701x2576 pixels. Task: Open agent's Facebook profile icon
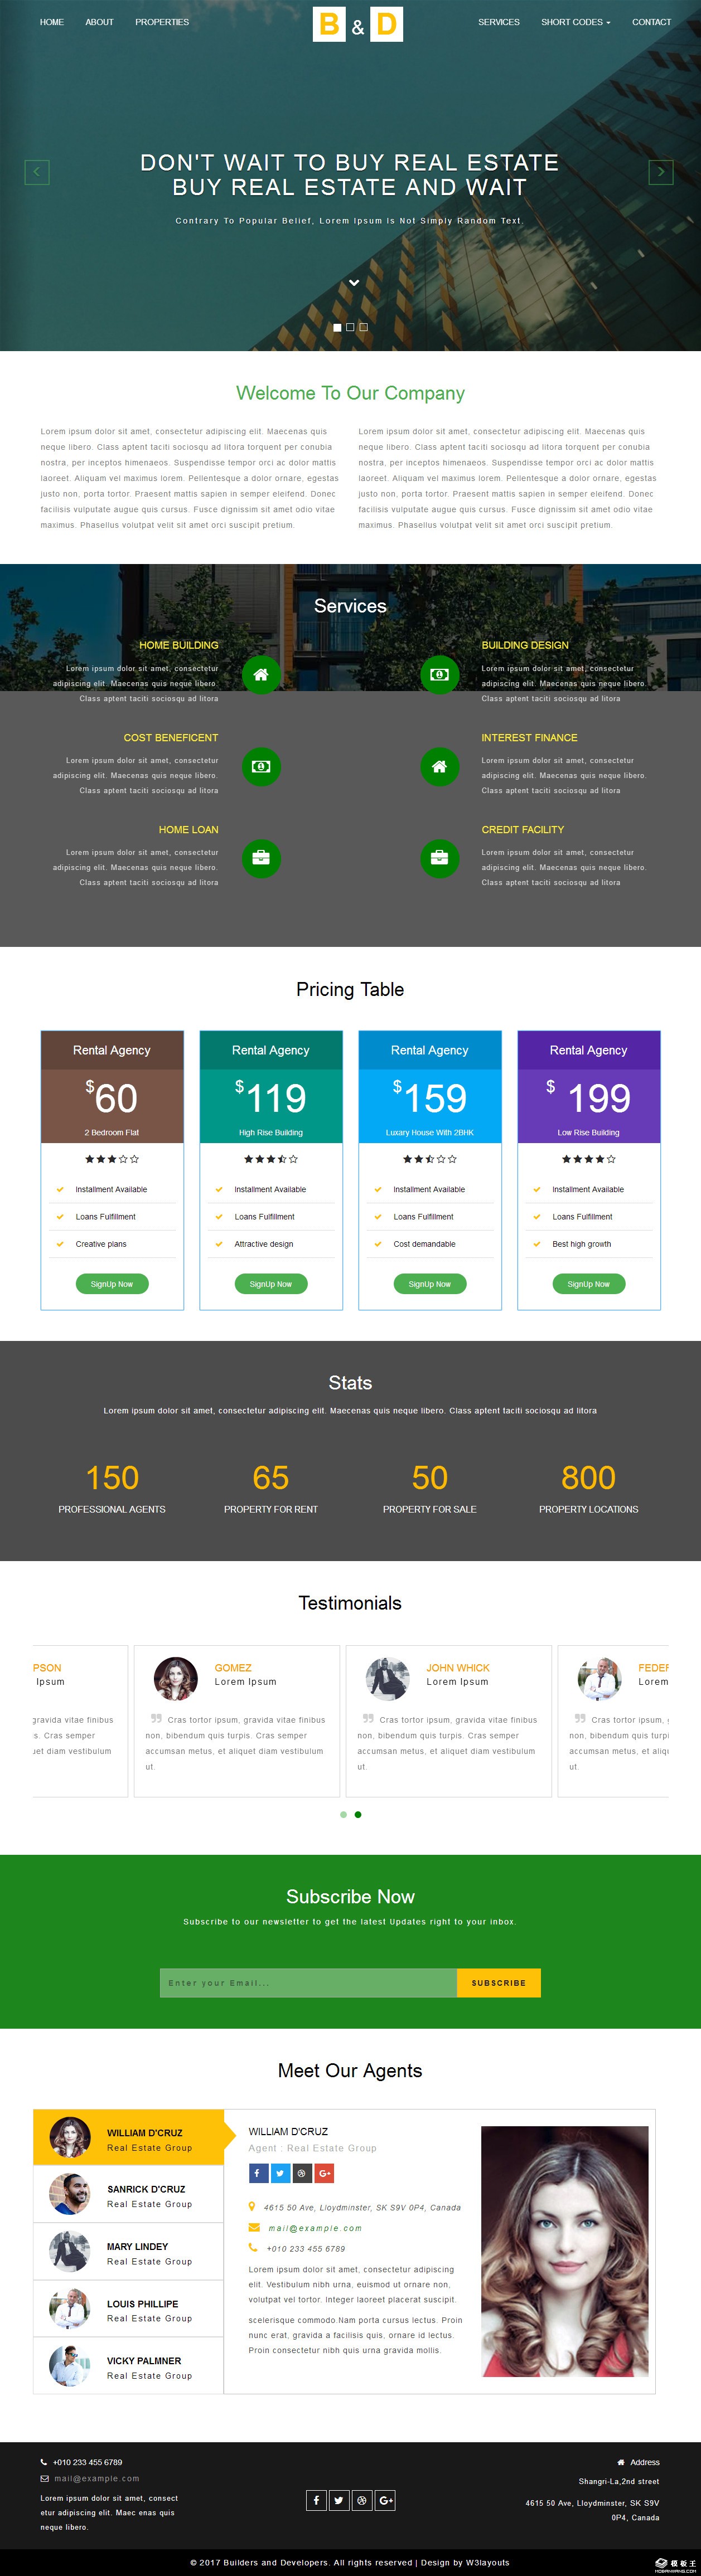tap(257, 2173)
